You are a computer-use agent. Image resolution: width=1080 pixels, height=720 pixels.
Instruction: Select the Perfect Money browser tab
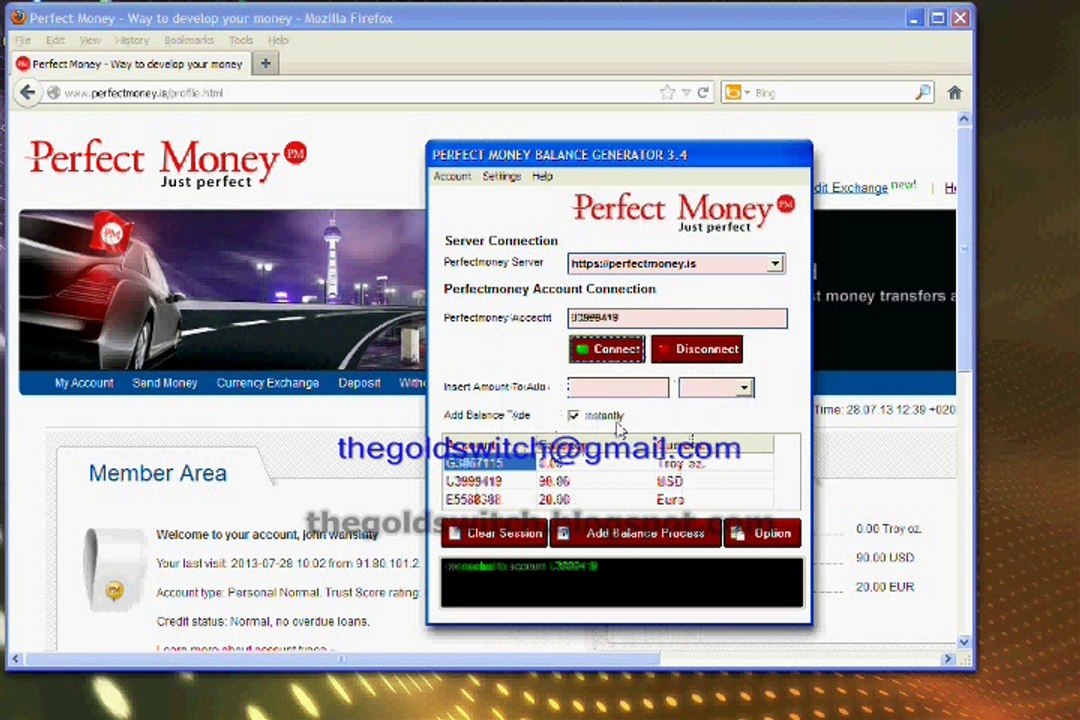click(x=131, y=64)
